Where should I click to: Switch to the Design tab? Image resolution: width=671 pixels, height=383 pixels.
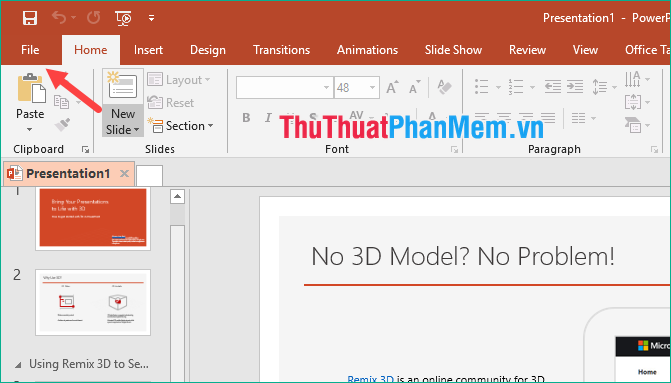[208, 50]
